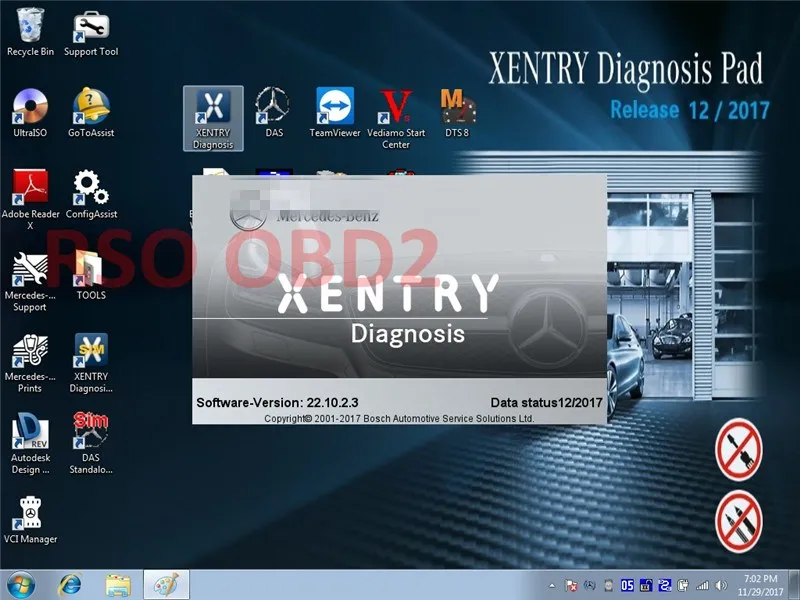Select the DAS star icon

[x=273, y=113]
